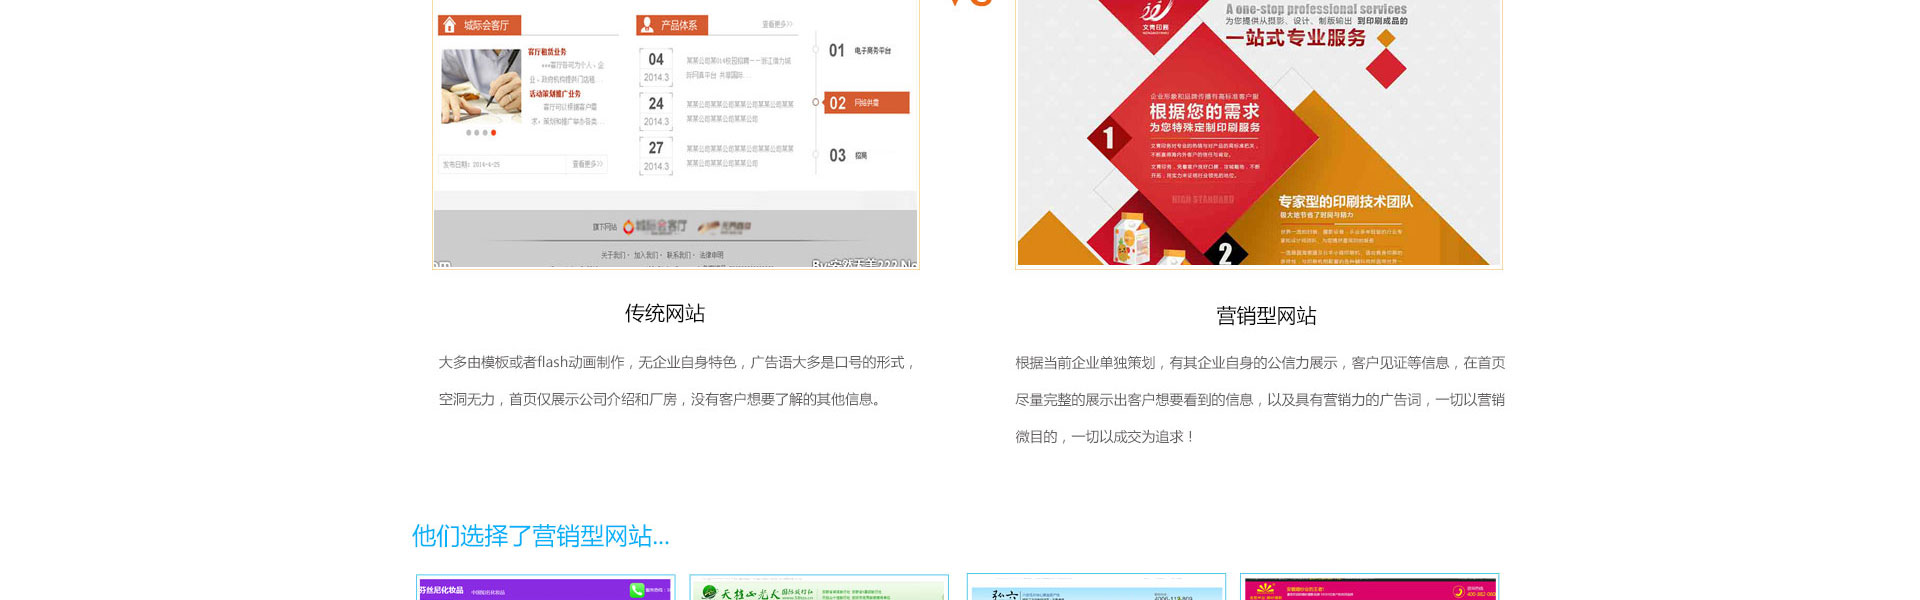This screenshot has height=600, width=1920.
Task: Click the 传统网站 heading
Action: (665, 314)
